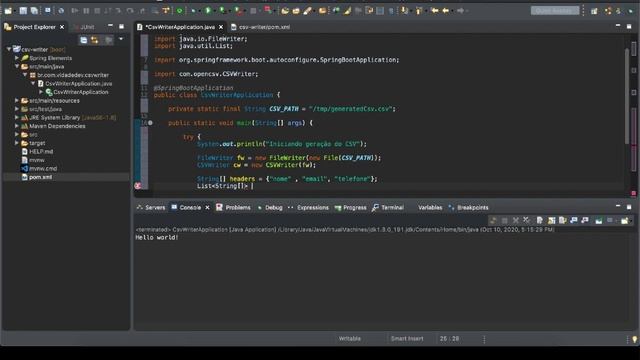Expand the Spring Elements node
This screenshot has height=360, width=640.
[x=17, y=58]
